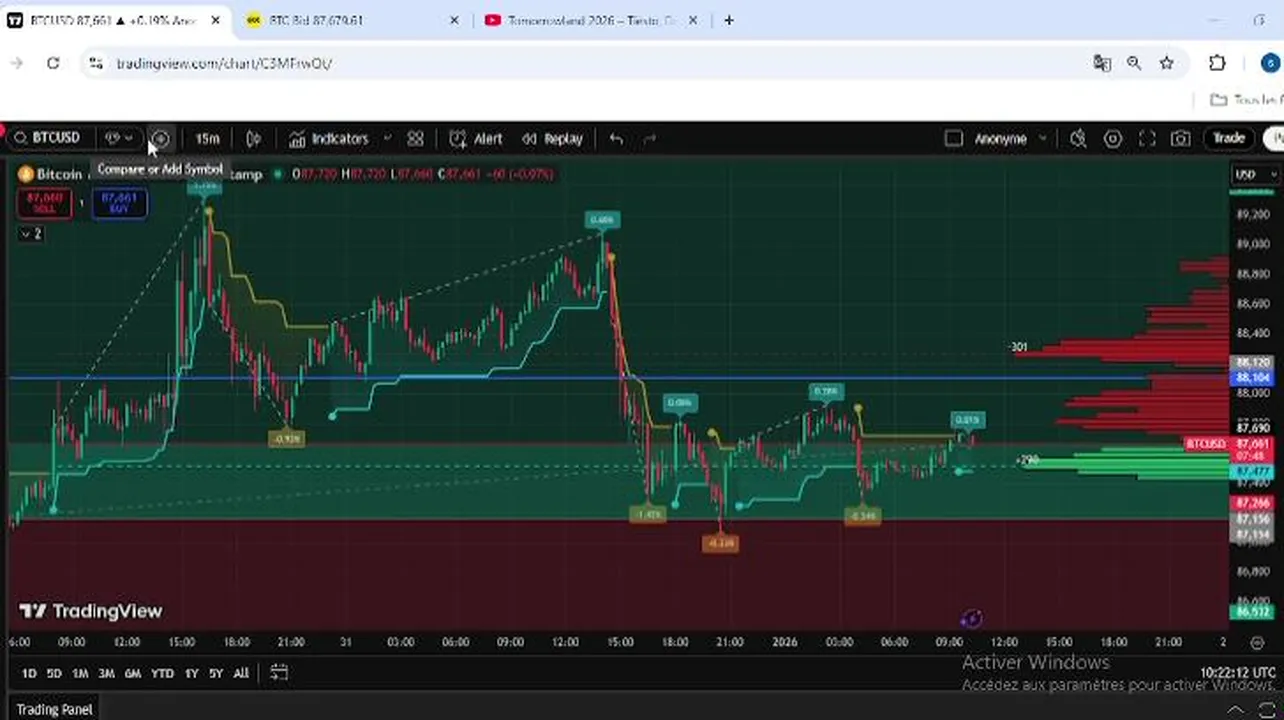Select the YTD time range
This screenshot has height=720, width=1284.
(162, 673)
